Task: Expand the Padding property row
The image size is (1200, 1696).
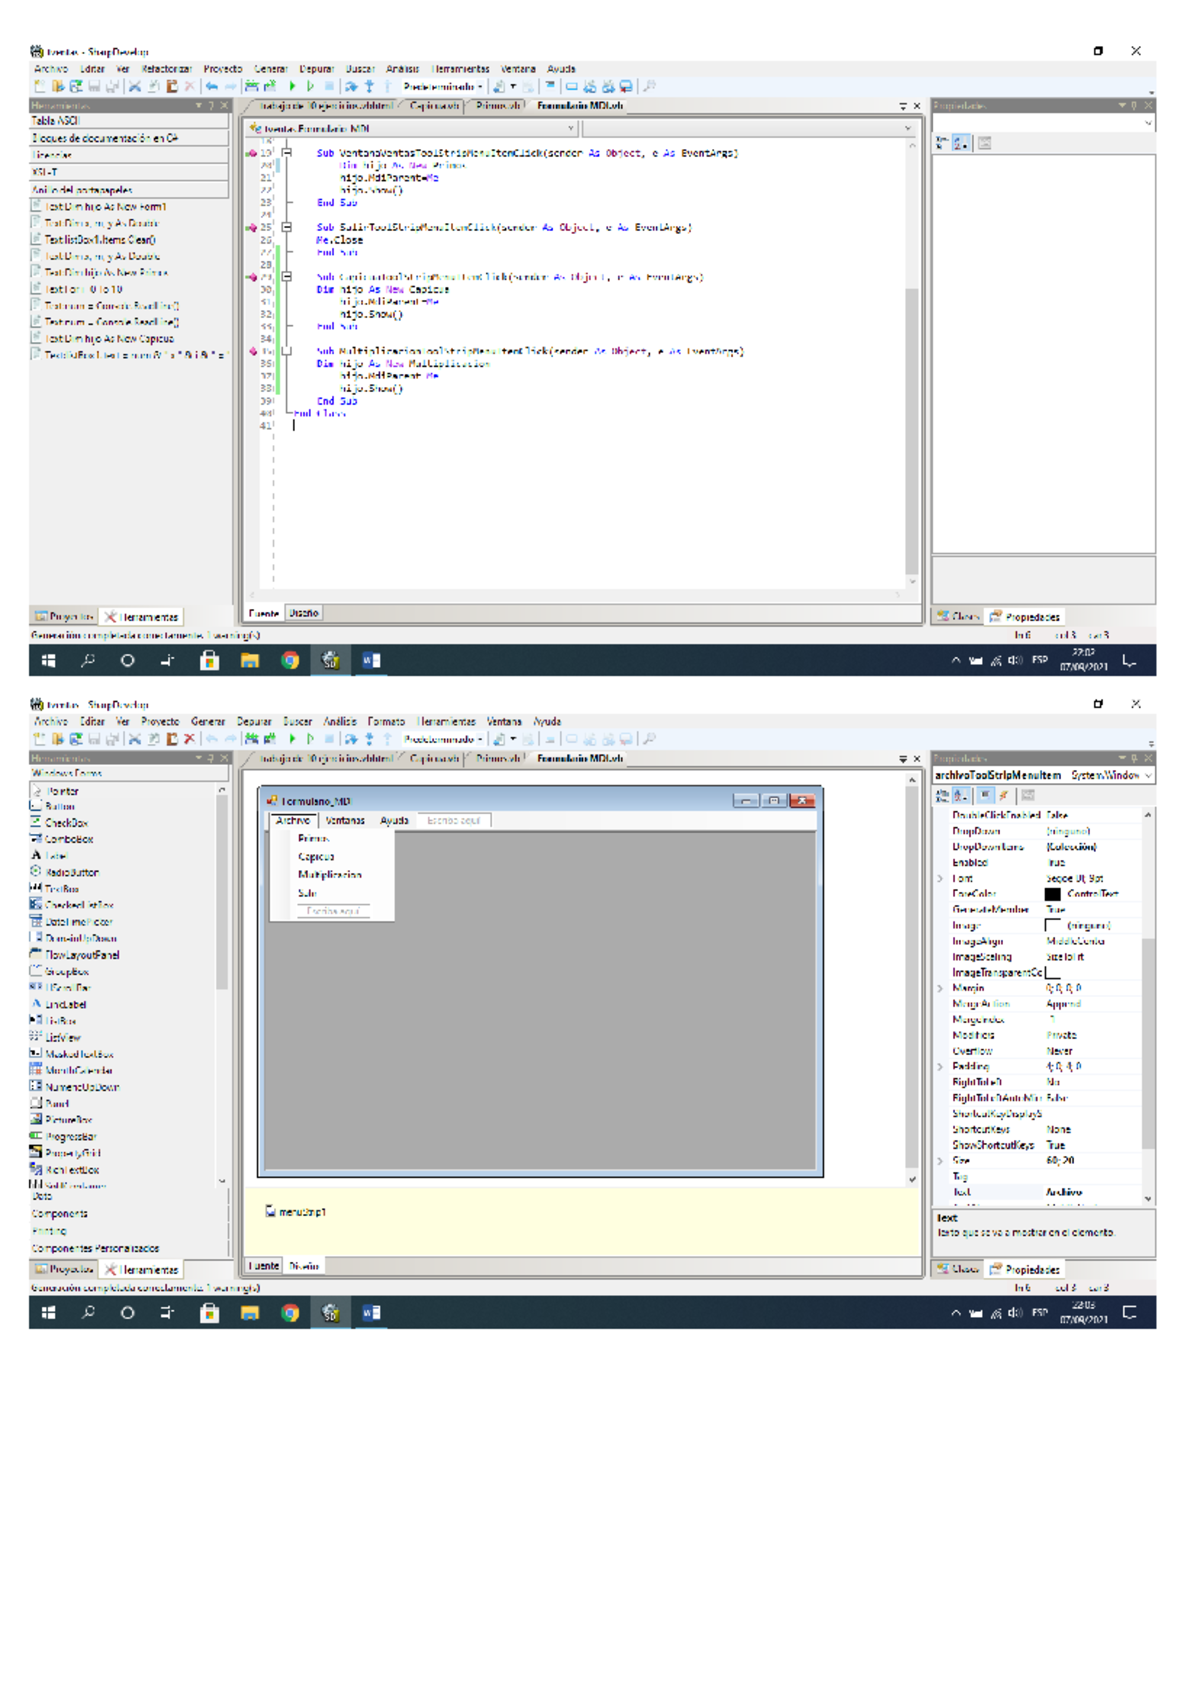Action: coord(940,1067)
